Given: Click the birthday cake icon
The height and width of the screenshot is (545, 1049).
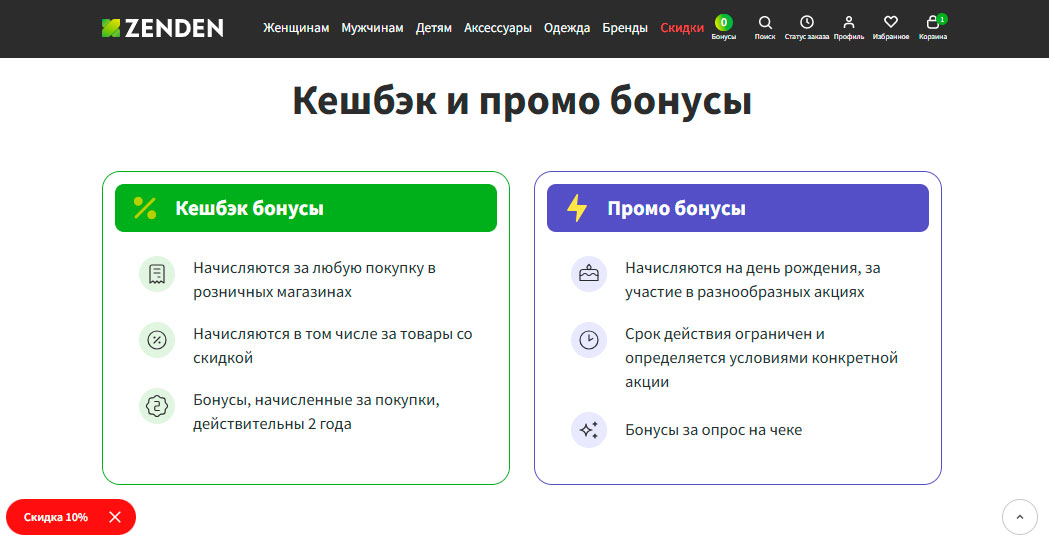Looking at the screenshot, I should [x=589, y=274].
